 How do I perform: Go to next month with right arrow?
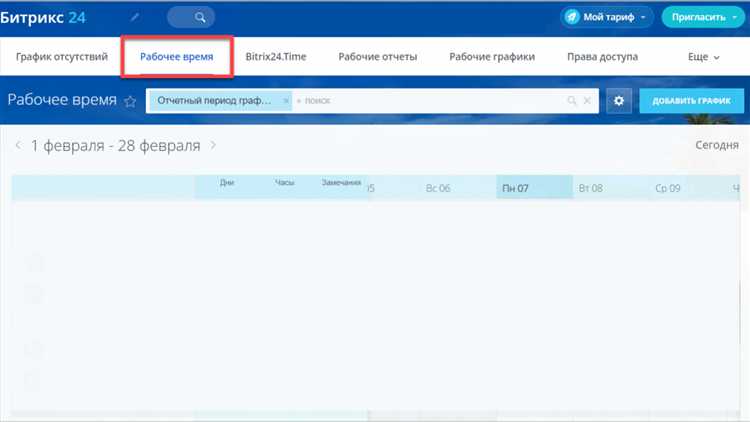tap(213, 145)
